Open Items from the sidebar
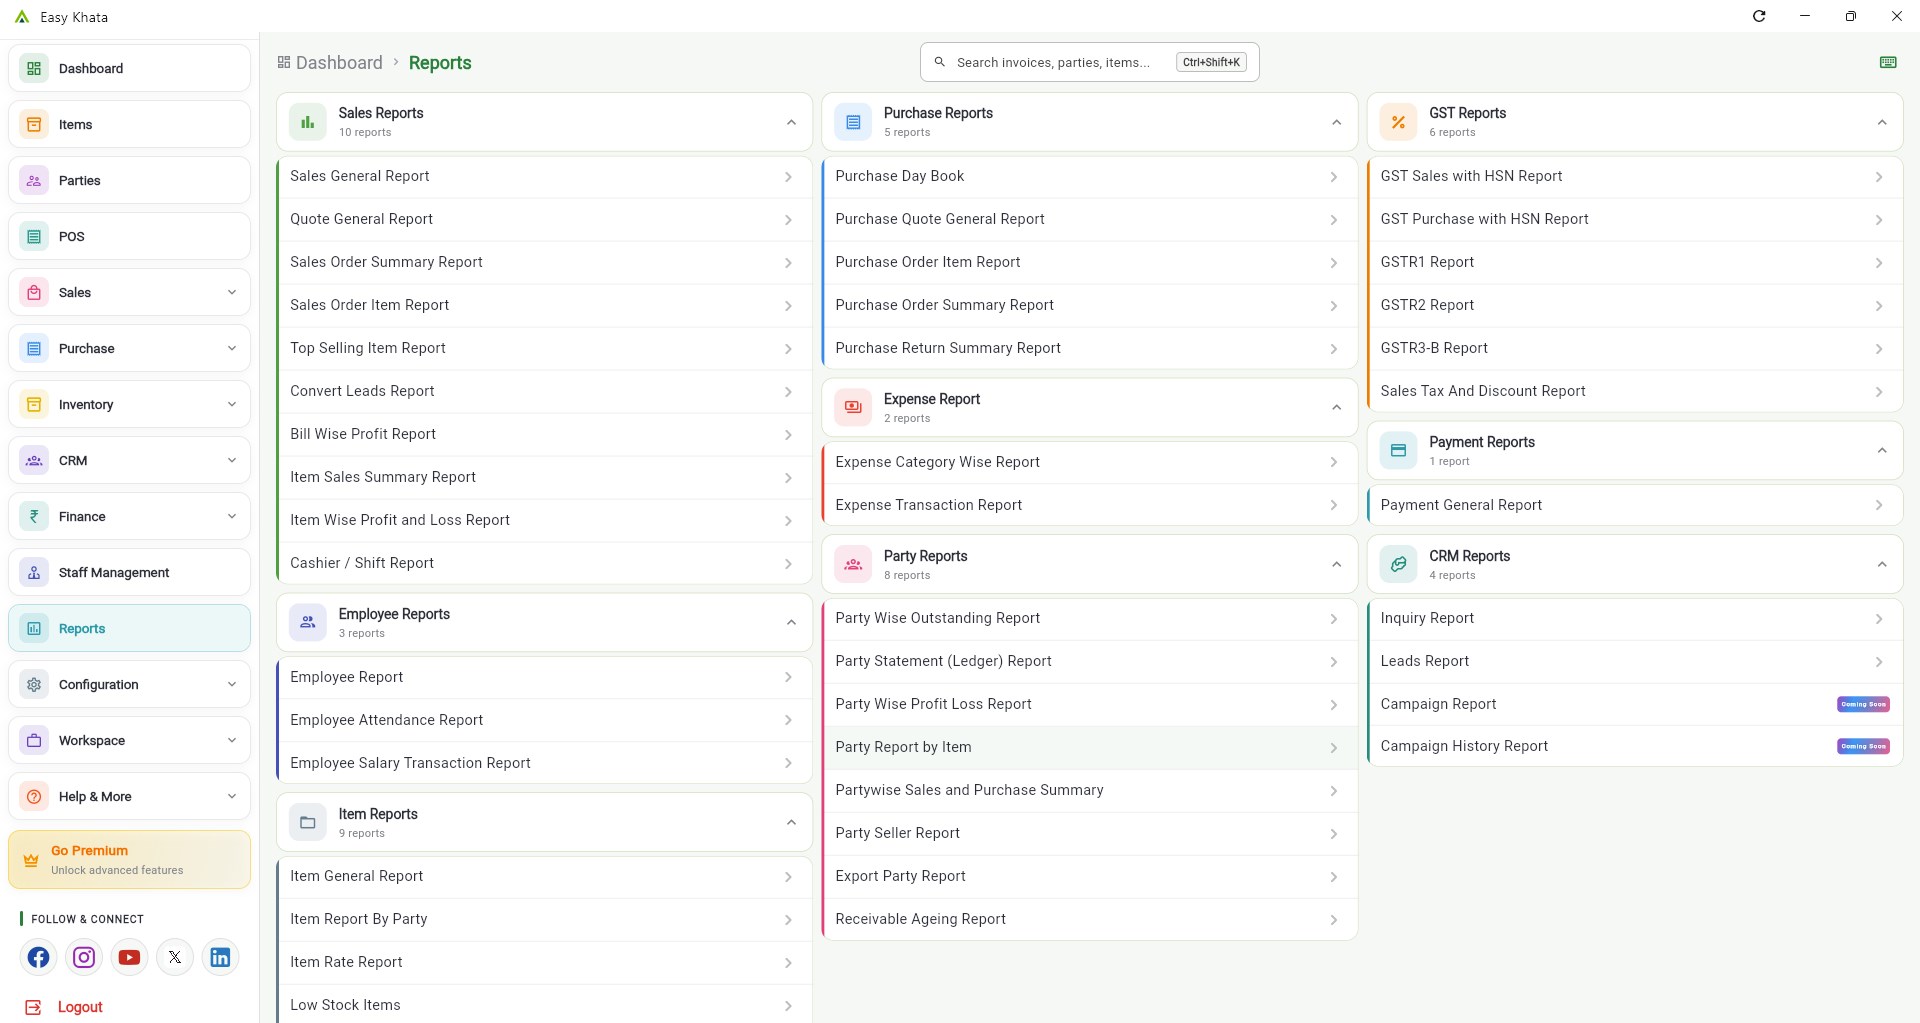Screen dimensions: 1920x1023 pos(129,124)
